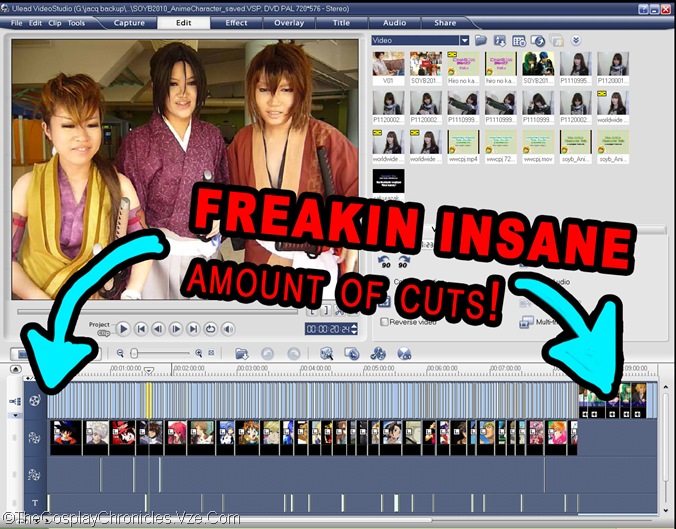Viewport: 676px width, 529px height.
Task: Open the load video folder icon
Action: pos(481,41)
